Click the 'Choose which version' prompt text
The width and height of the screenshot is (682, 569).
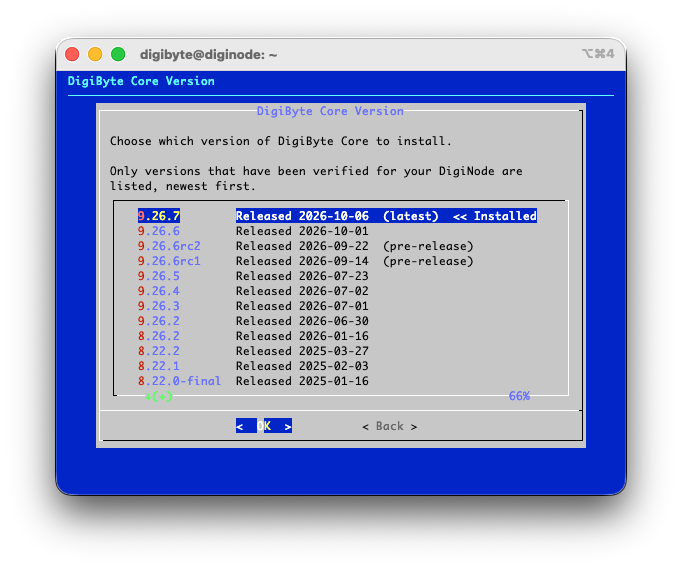click(x=281, y=141)
